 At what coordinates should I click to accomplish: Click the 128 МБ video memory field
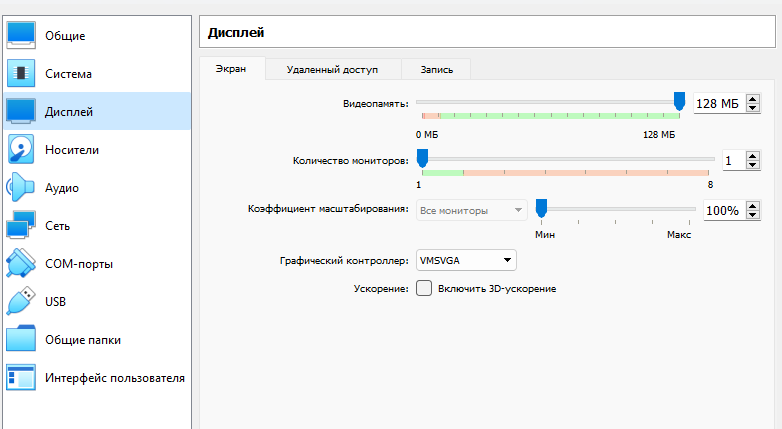720,104
